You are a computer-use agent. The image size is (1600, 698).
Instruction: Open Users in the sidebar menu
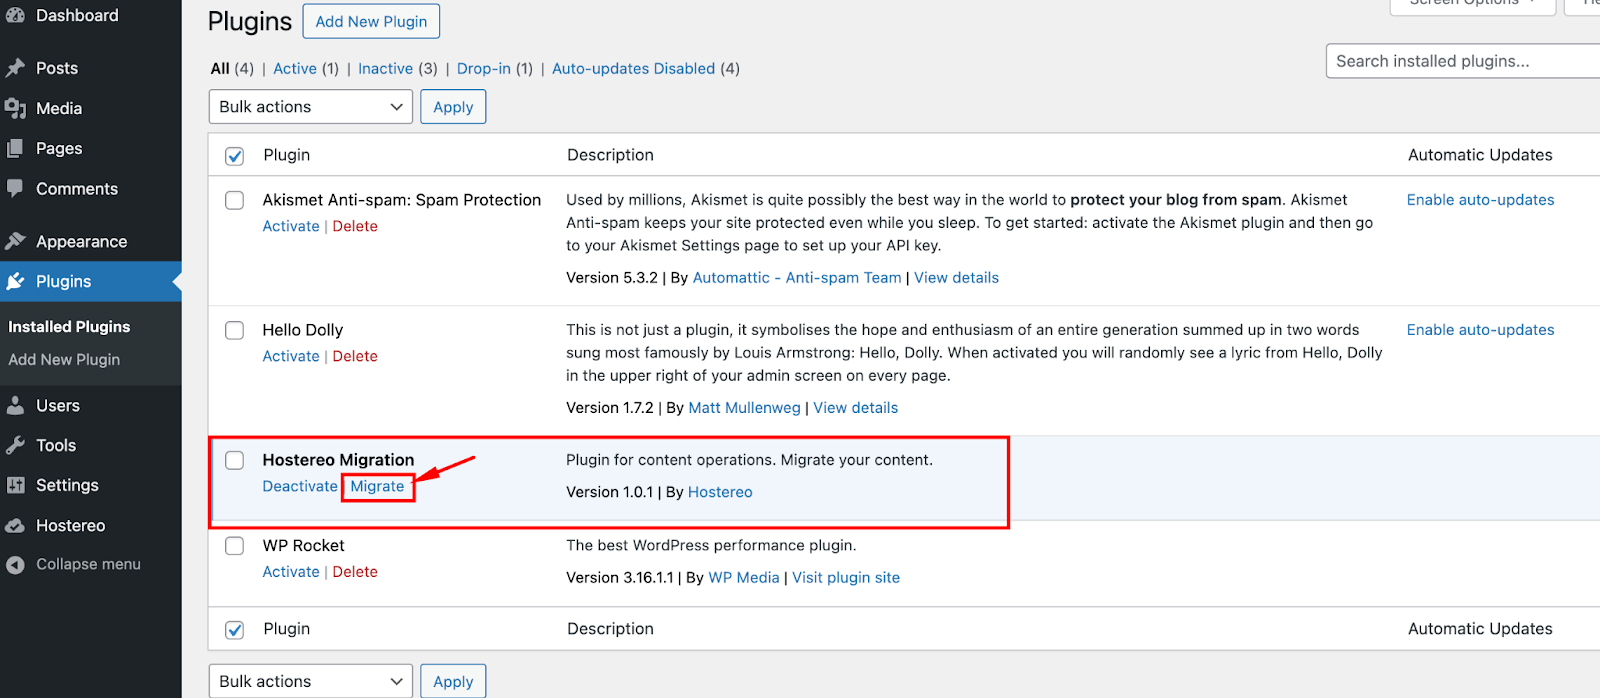58,405
